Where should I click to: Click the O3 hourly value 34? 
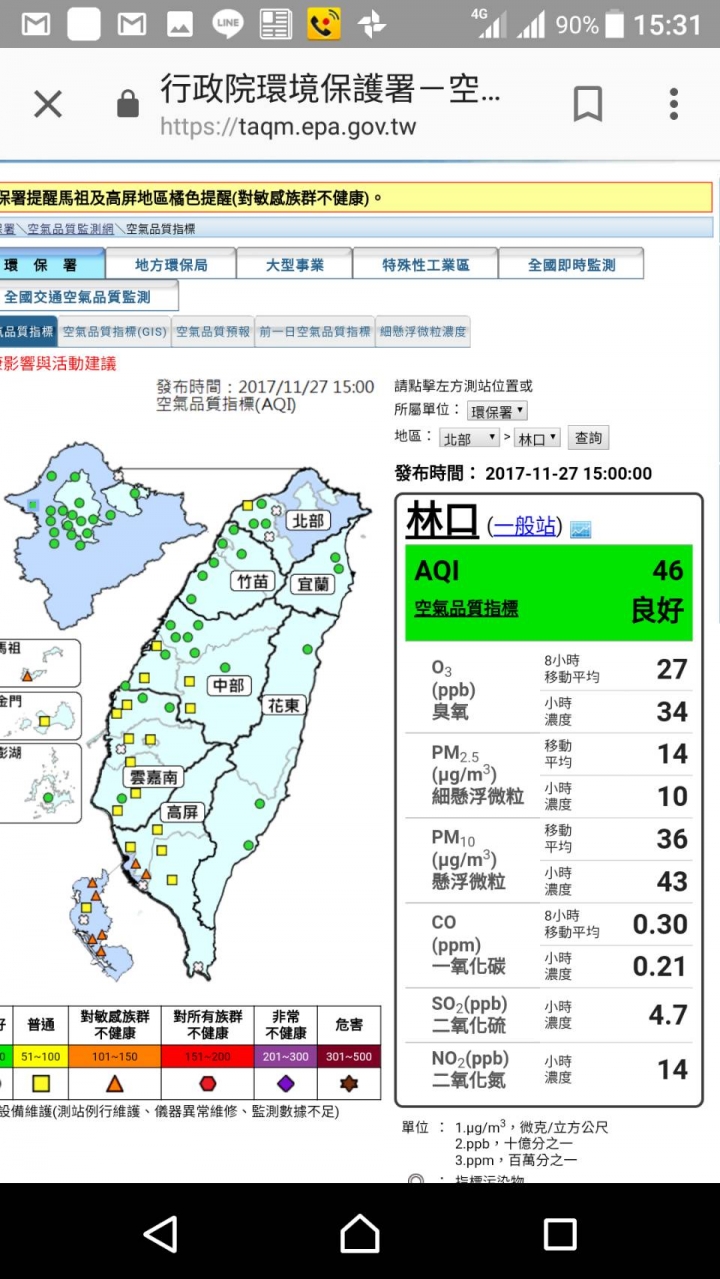(x=672, y=712)
